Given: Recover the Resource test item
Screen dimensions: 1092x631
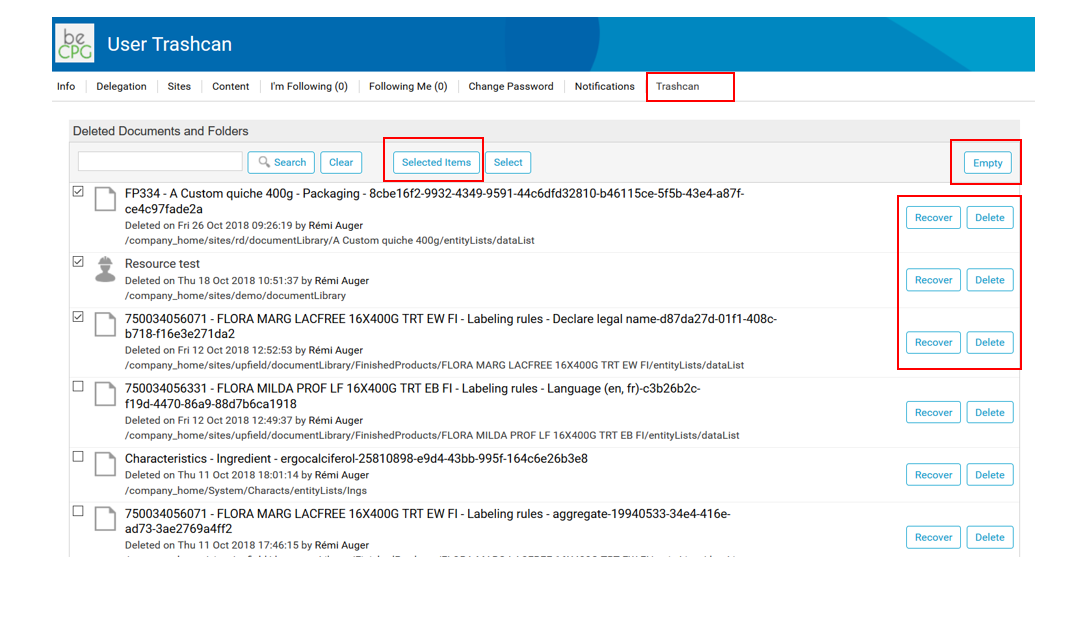Looking at the screenshot, I should (x=933, y=280).
